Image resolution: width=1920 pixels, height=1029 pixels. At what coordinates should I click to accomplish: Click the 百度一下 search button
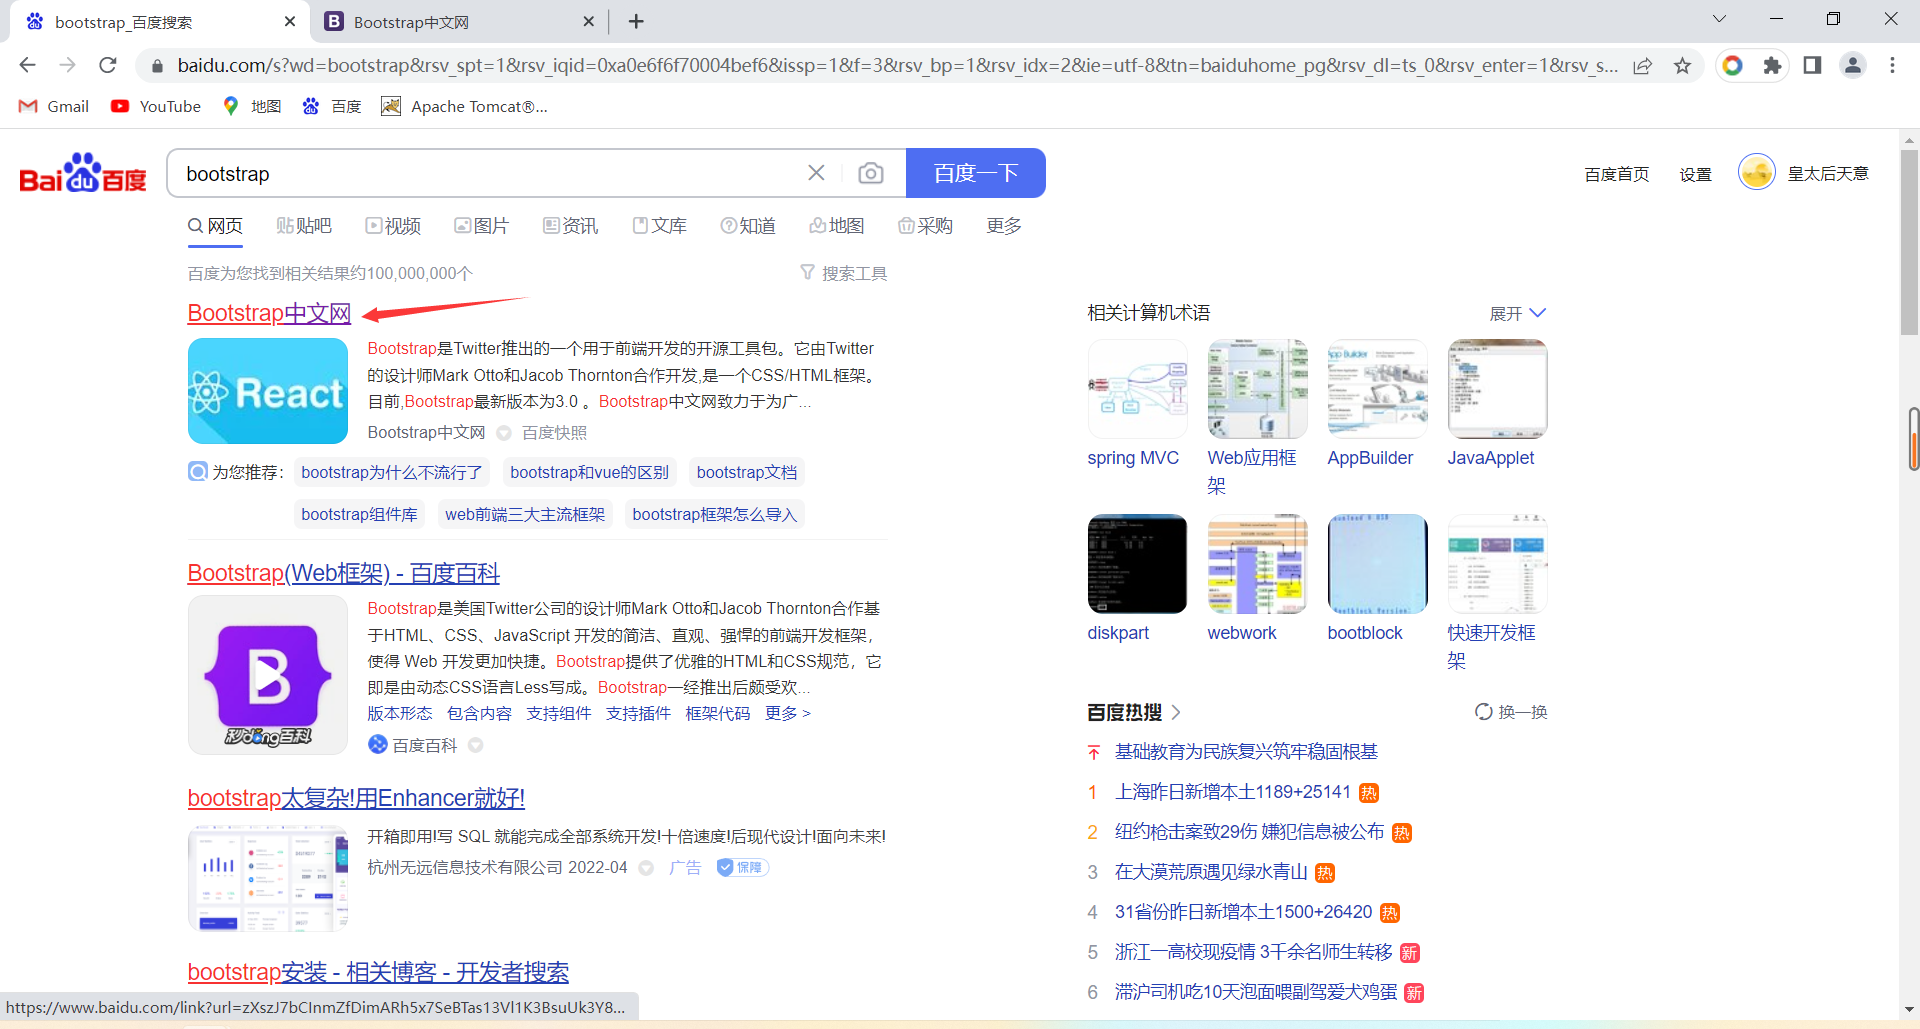point(976,173)
